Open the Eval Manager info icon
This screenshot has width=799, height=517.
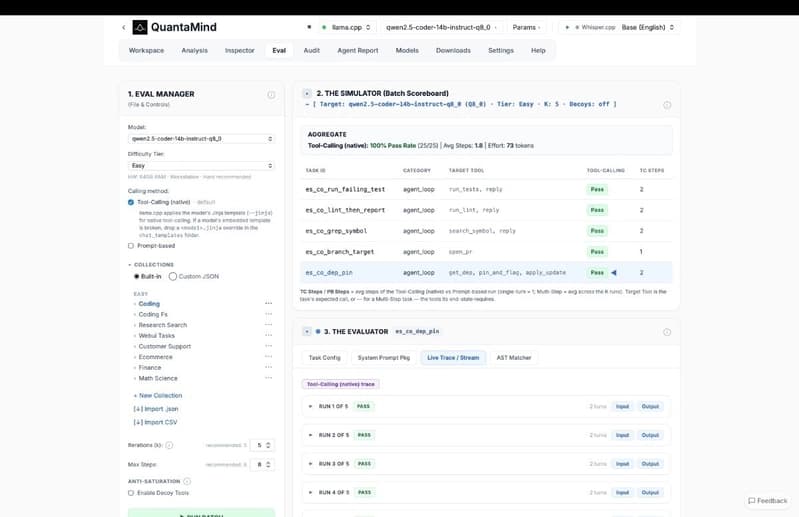click(x=271, y=95)
